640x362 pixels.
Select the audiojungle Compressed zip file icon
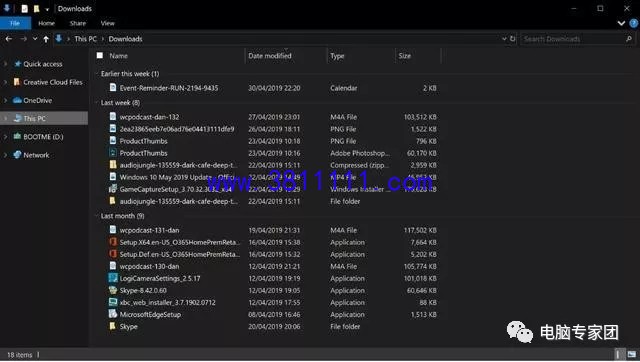(113, 164)
